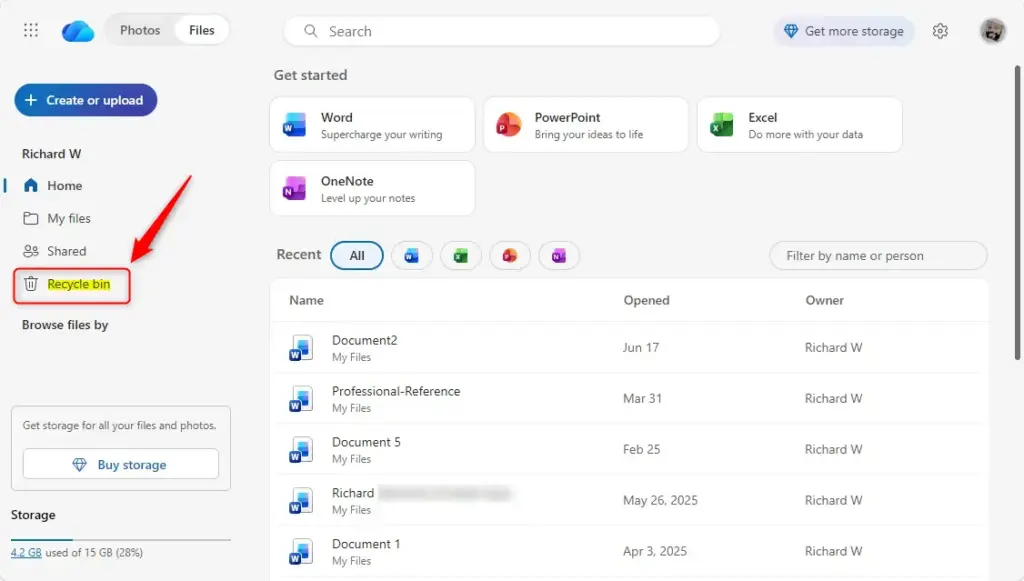This screenshot has height=581, width=1024.
Task: Filter recent files by Excel
Action: tap(460, 255)
